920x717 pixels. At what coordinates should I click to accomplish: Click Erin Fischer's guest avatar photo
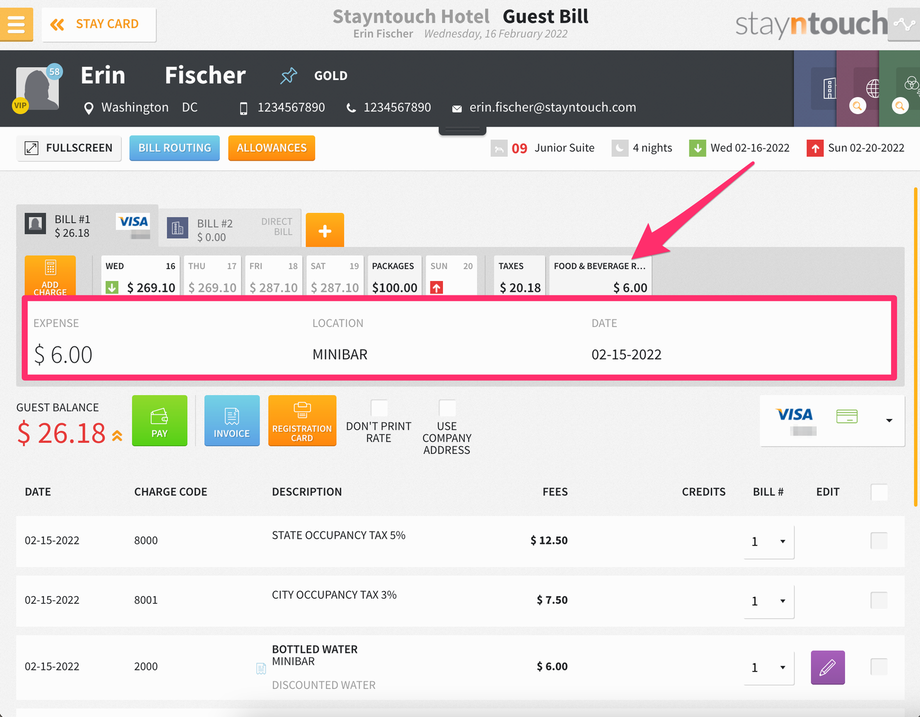pos(37,89)
